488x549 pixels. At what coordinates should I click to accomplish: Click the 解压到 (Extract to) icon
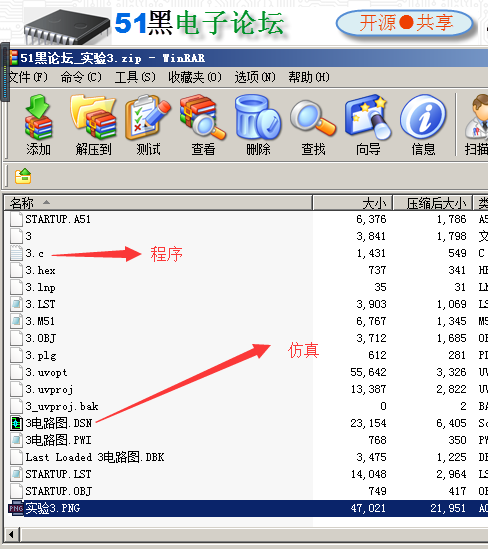coord(93,125)
